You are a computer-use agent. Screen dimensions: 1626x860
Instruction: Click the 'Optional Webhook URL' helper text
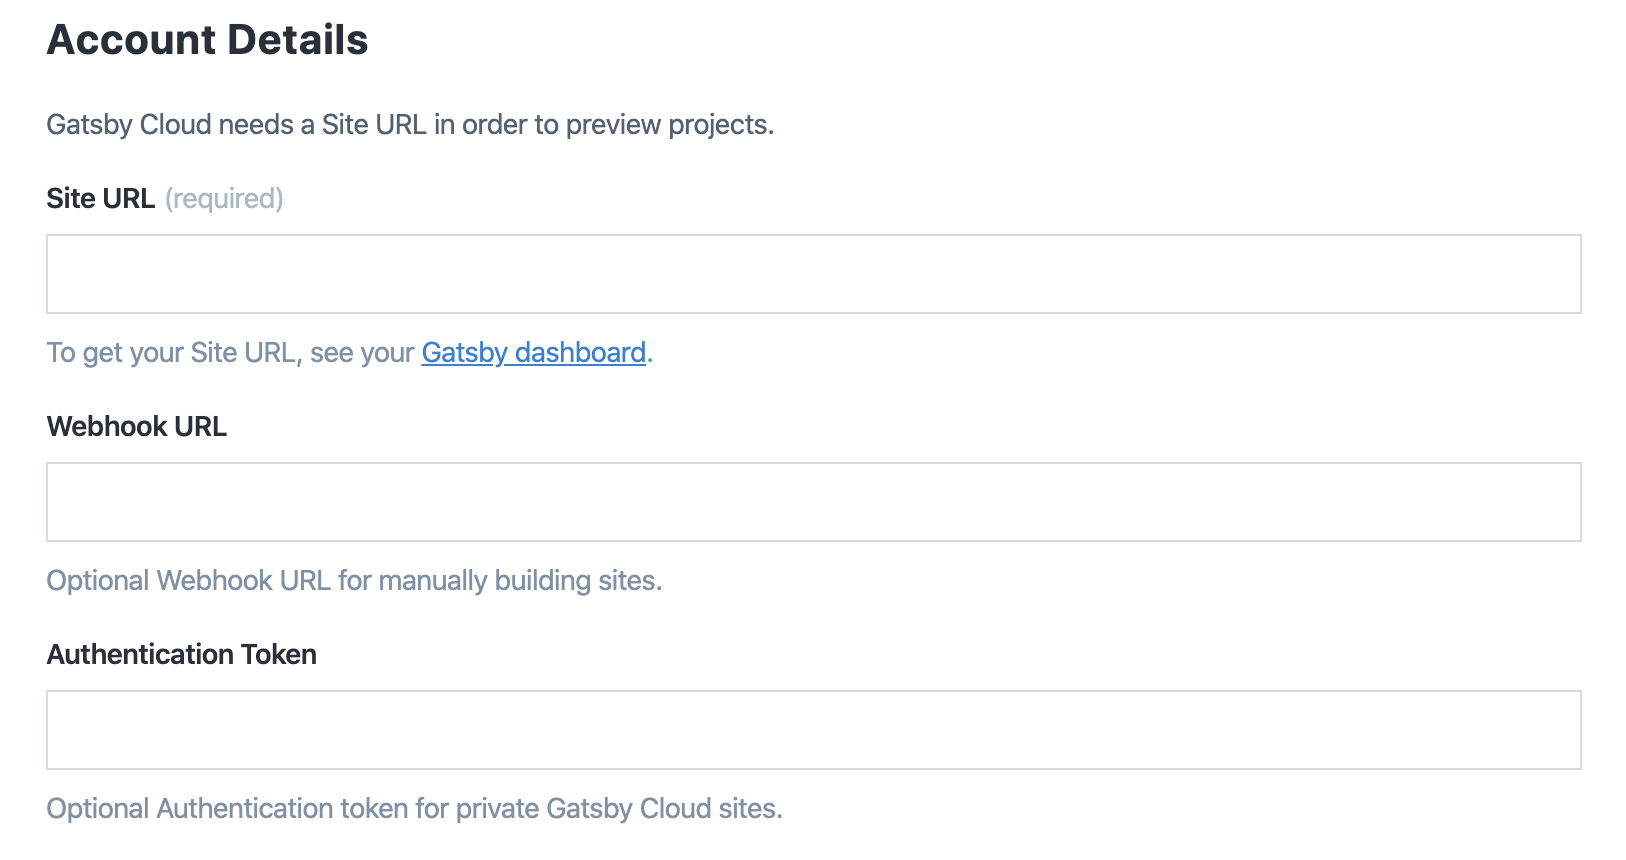click(x=354, y=581)
